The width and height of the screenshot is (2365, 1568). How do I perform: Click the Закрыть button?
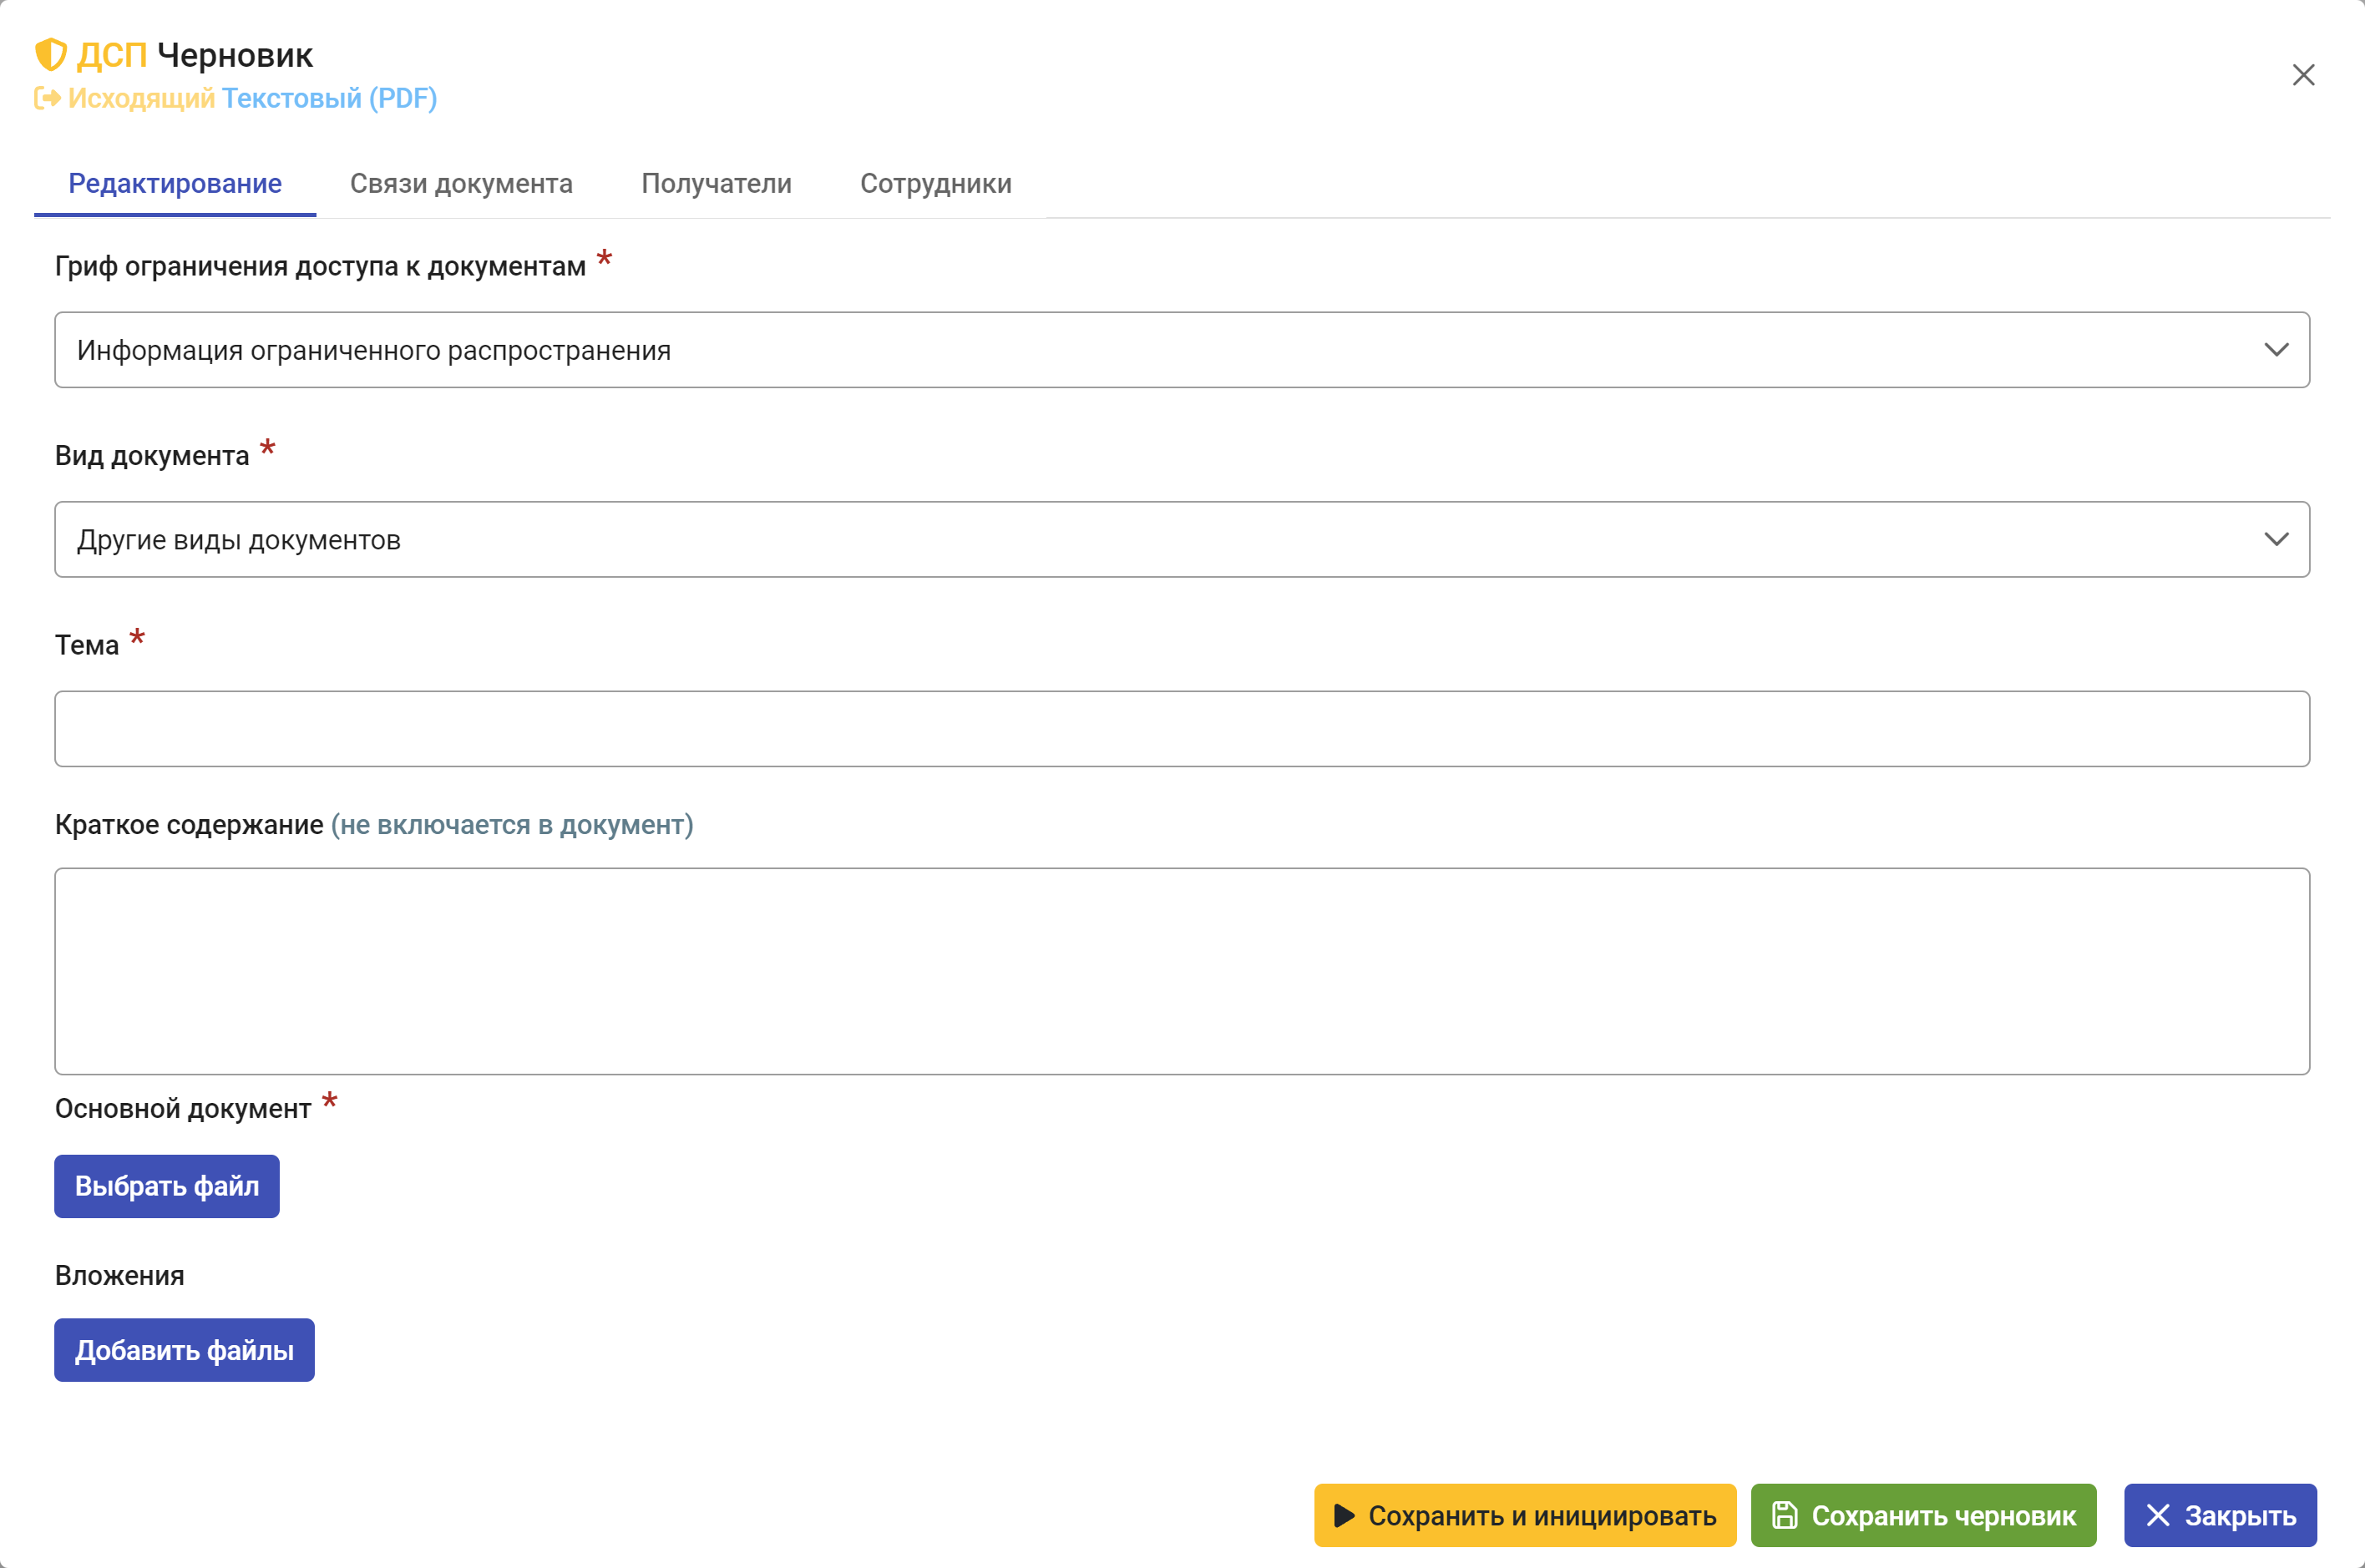coord(2220,1515)
